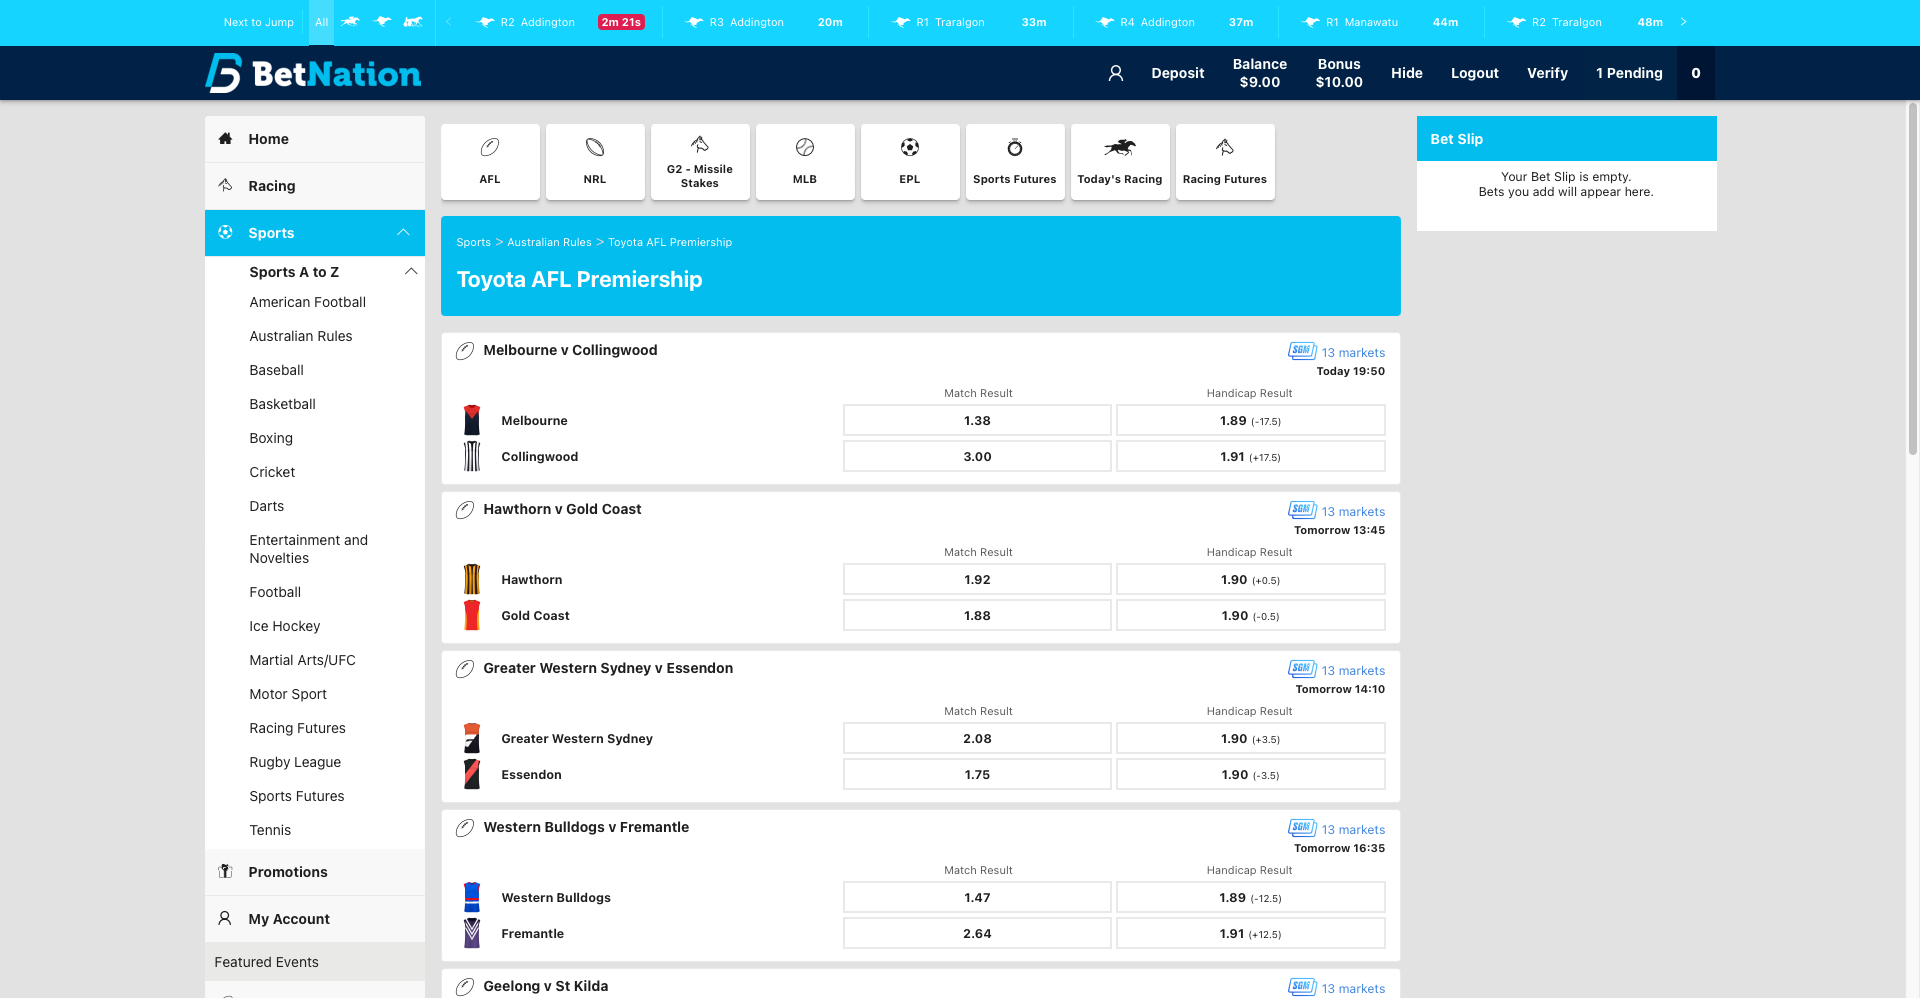Click the Australian Rules breadcrumb link
This screenshot has height=998, width=1920.
pos(549,243)
